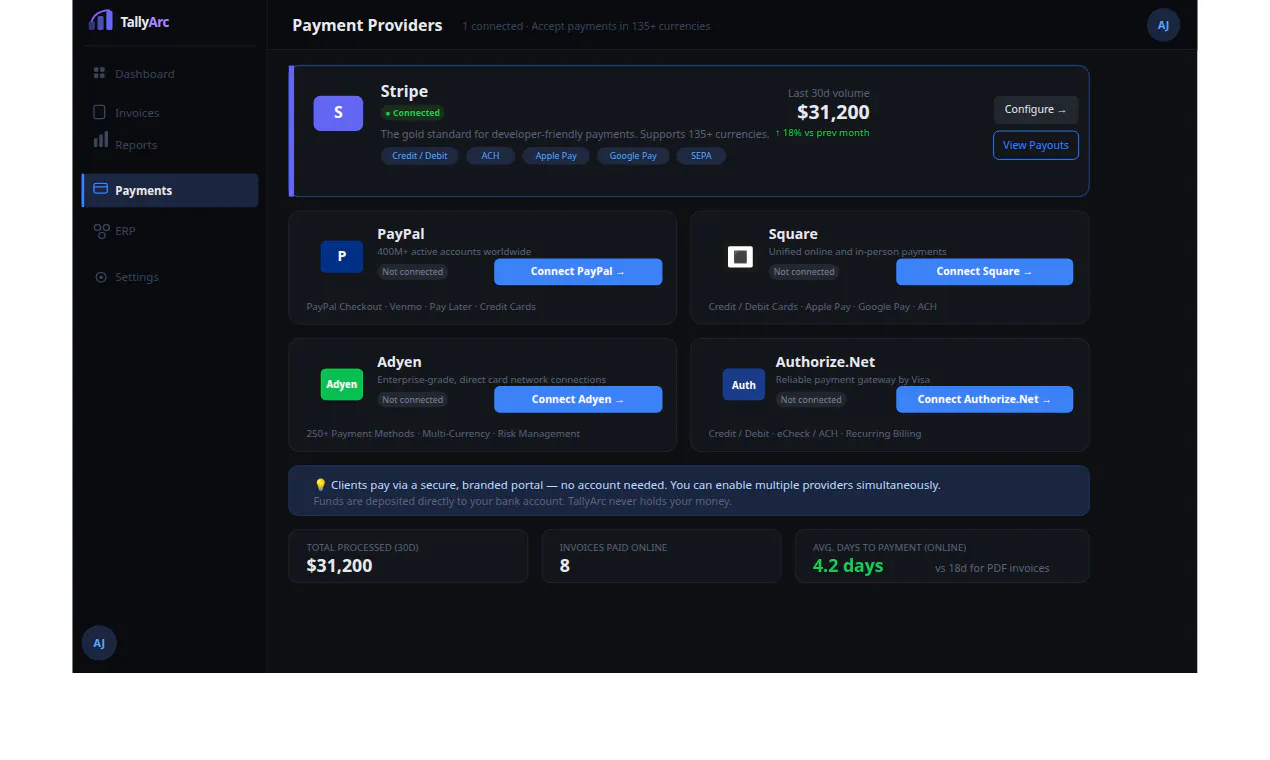
Task: Click TallyArc brand name text
Action: pyautogui.click(x=145, y=22)
